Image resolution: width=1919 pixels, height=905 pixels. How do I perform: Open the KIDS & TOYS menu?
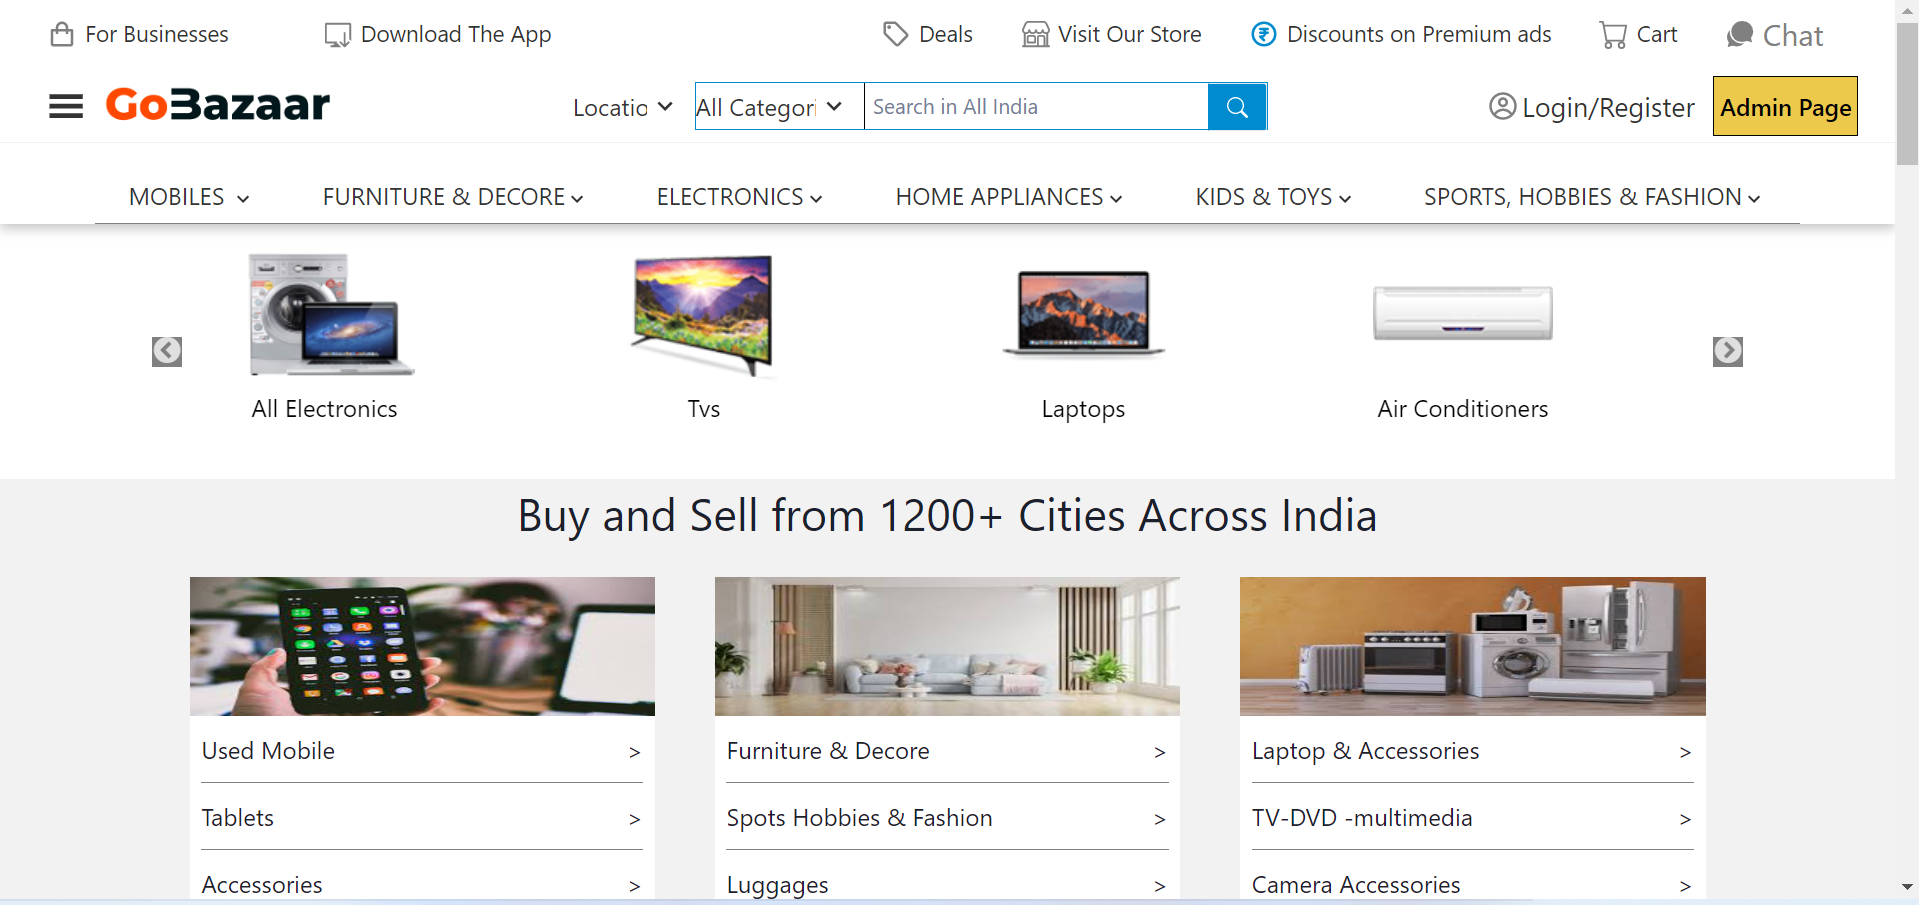coord(1271,197)
